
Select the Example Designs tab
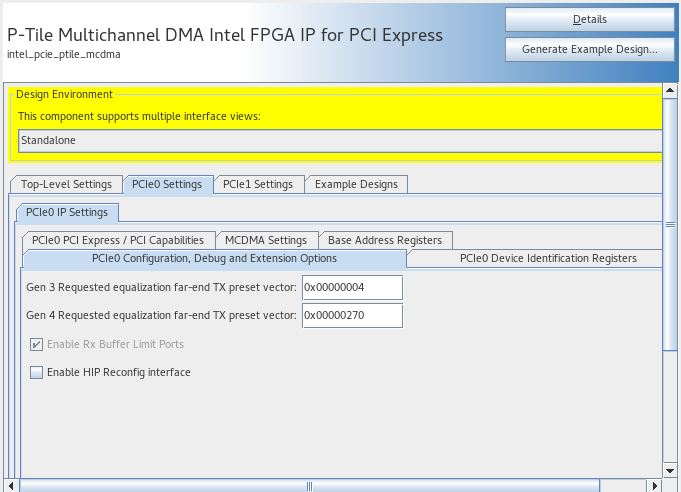356,184
